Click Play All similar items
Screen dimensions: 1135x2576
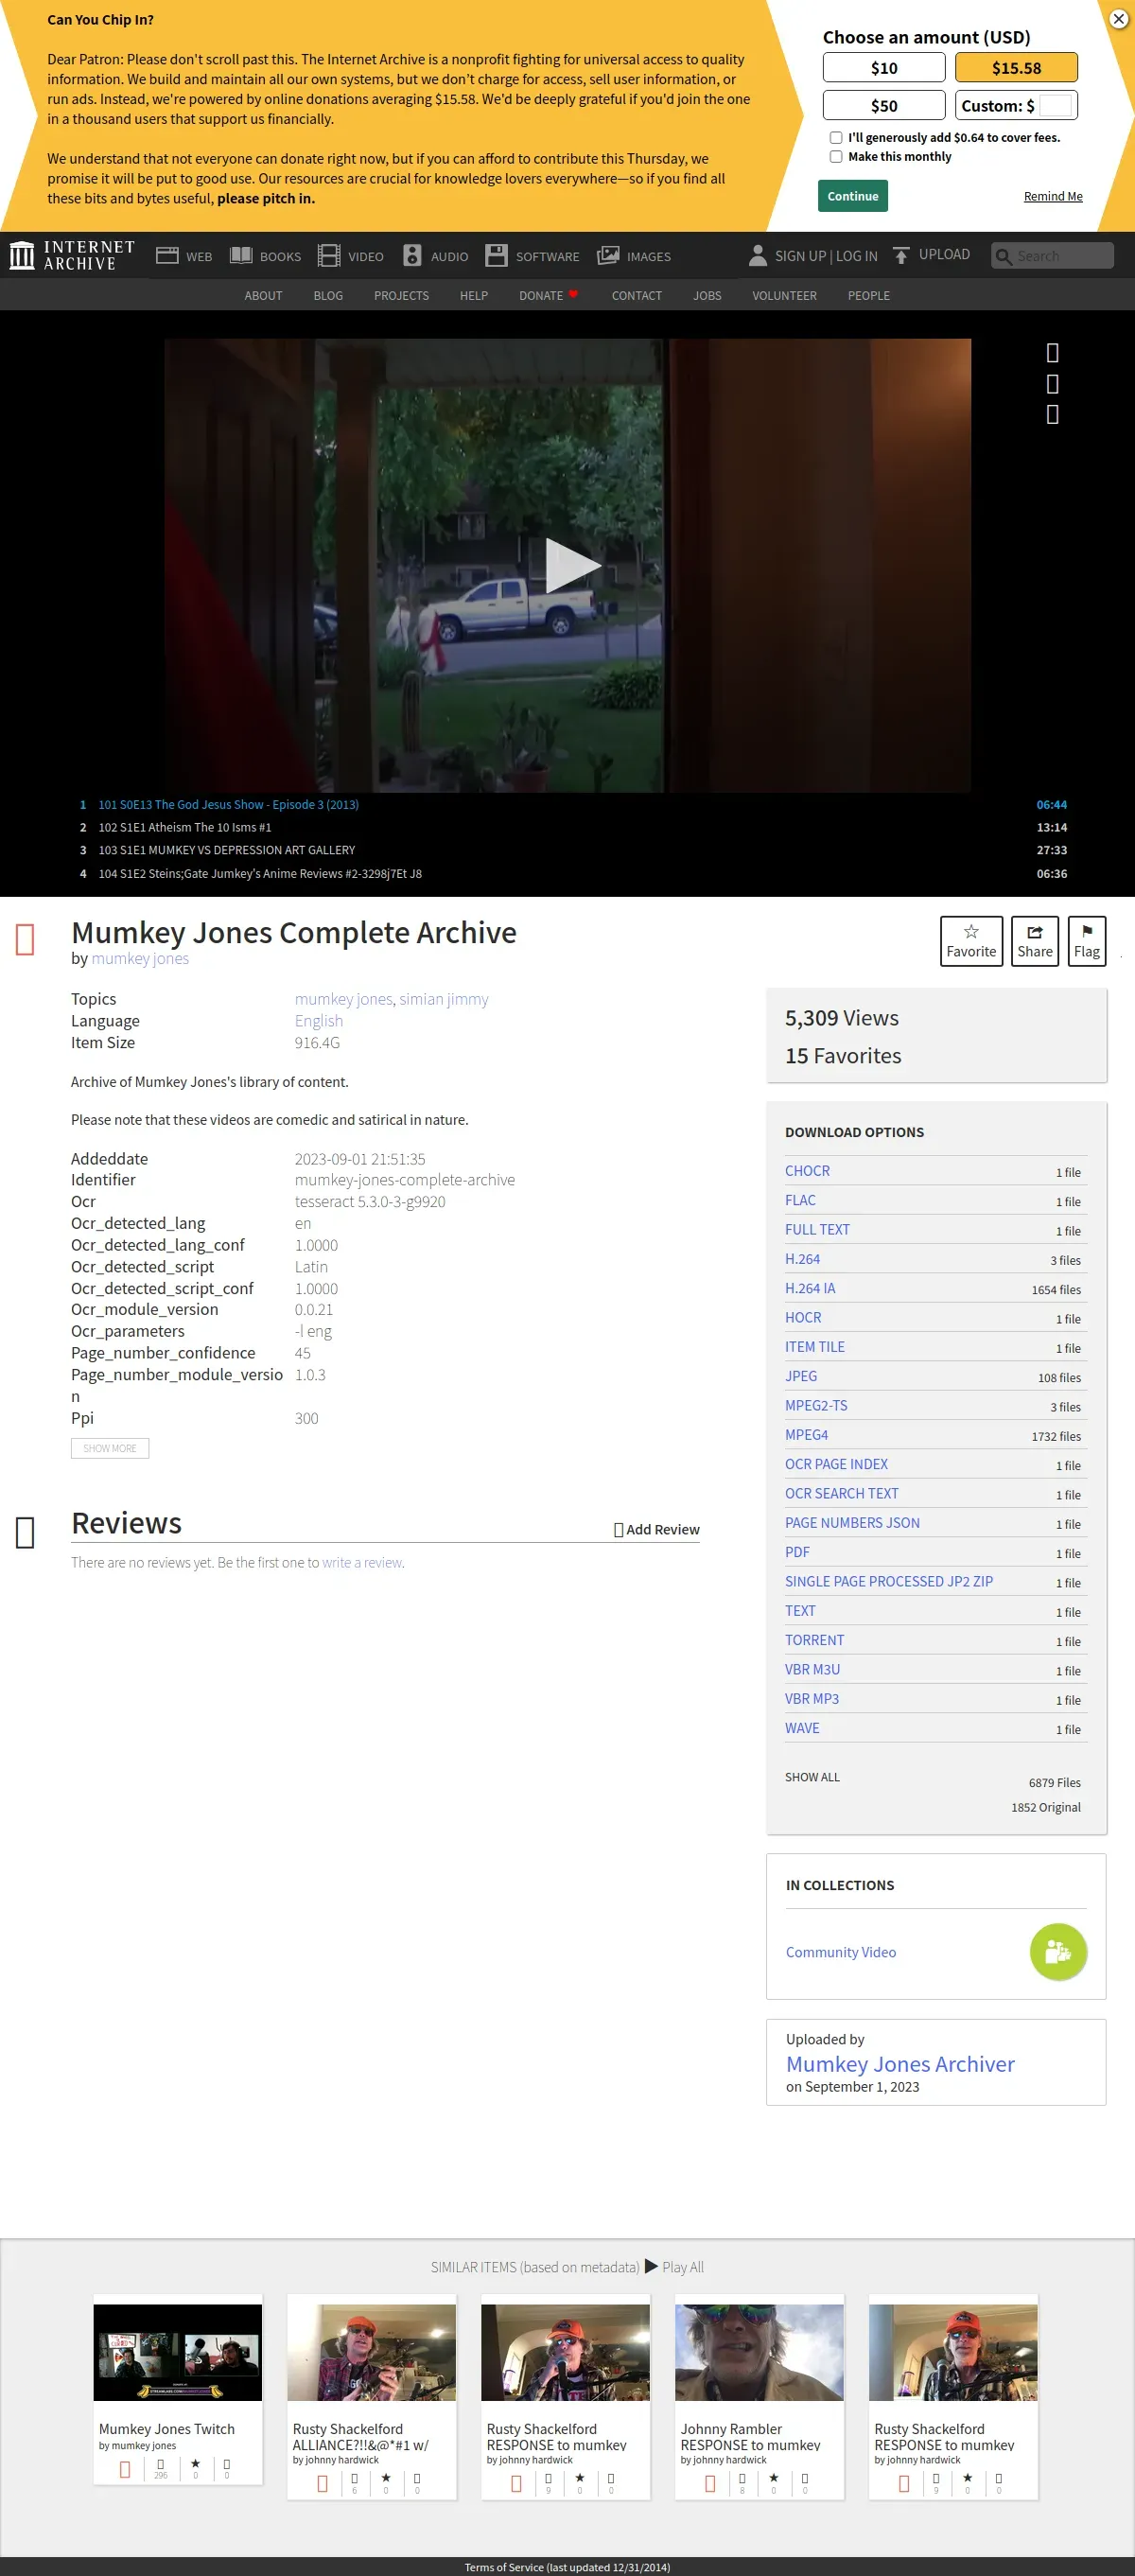(675, 2267)
